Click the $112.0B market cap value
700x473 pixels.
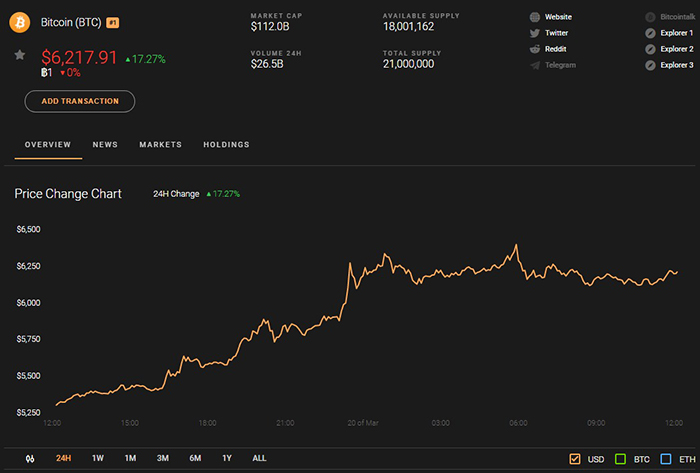(x=270, y=27)
